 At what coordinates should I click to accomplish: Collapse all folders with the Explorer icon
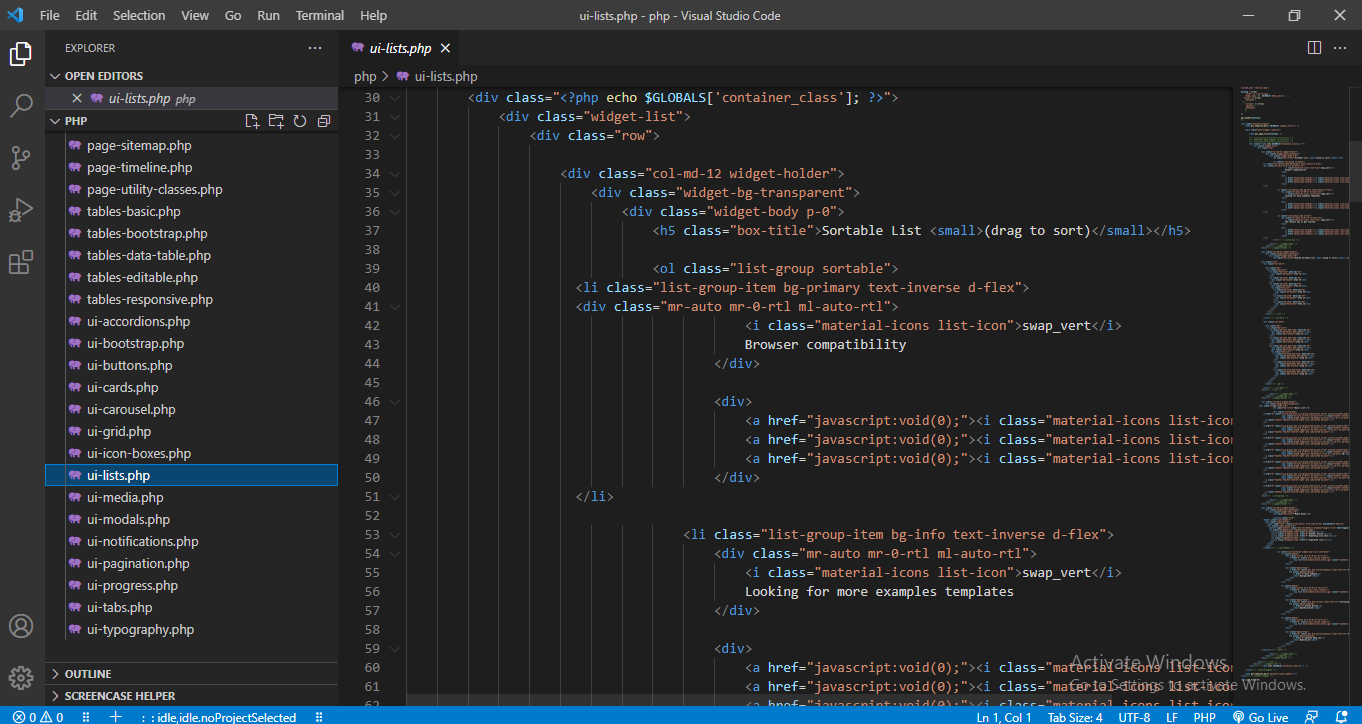[x=323, y=120]
